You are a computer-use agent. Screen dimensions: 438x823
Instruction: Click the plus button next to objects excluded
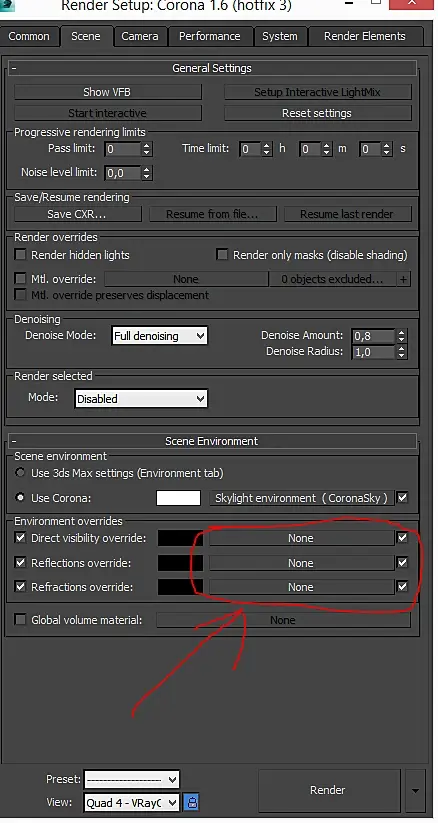coord(403,279)
